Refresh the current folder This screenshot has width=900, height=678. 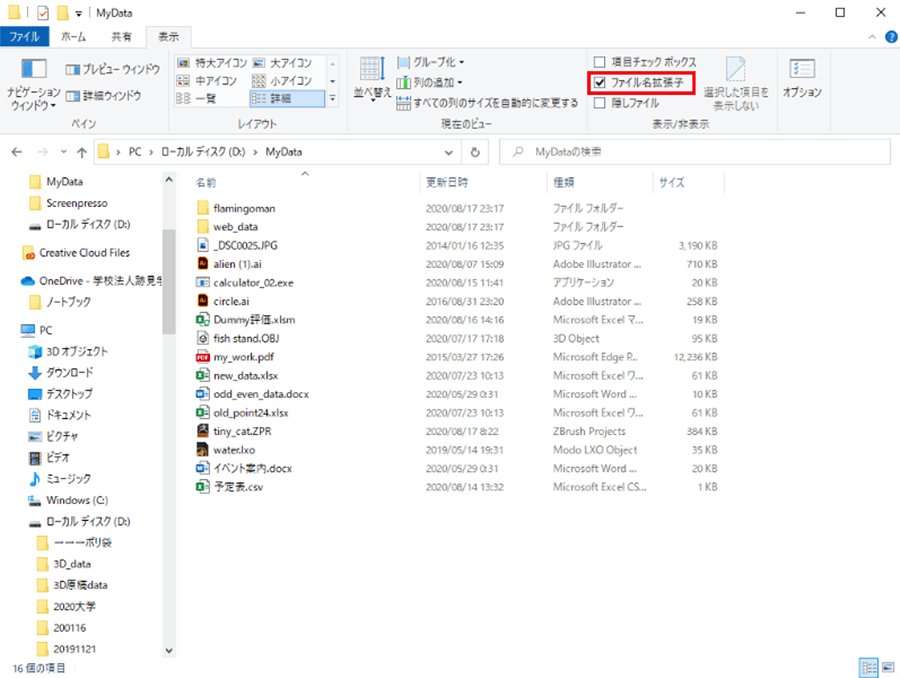coord(475,152)
